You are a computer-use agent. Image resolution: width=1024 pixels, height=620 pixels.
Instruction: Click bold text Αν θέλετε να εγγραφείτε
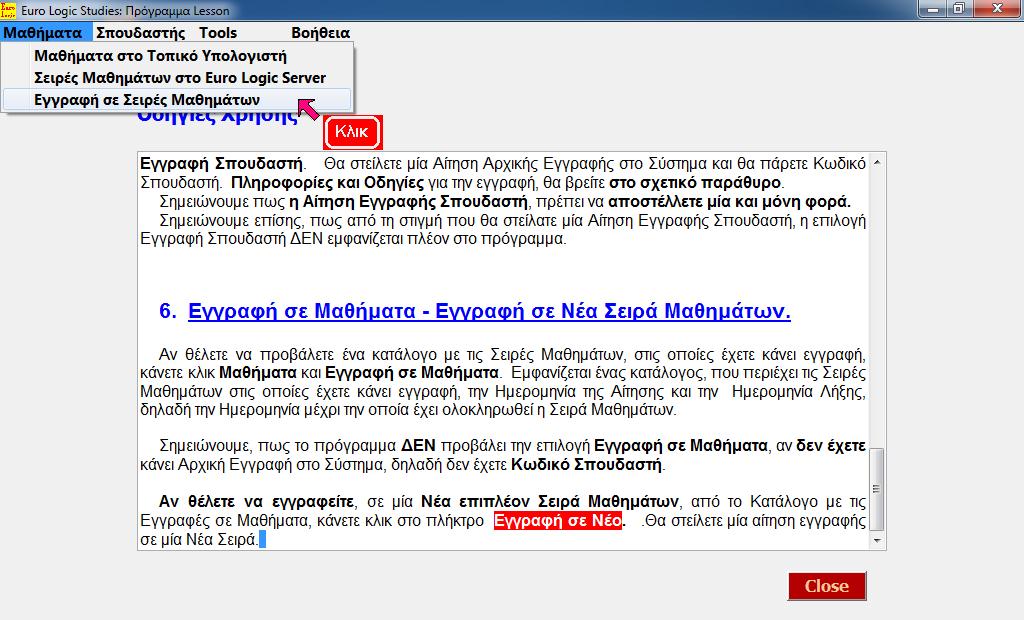257,502
